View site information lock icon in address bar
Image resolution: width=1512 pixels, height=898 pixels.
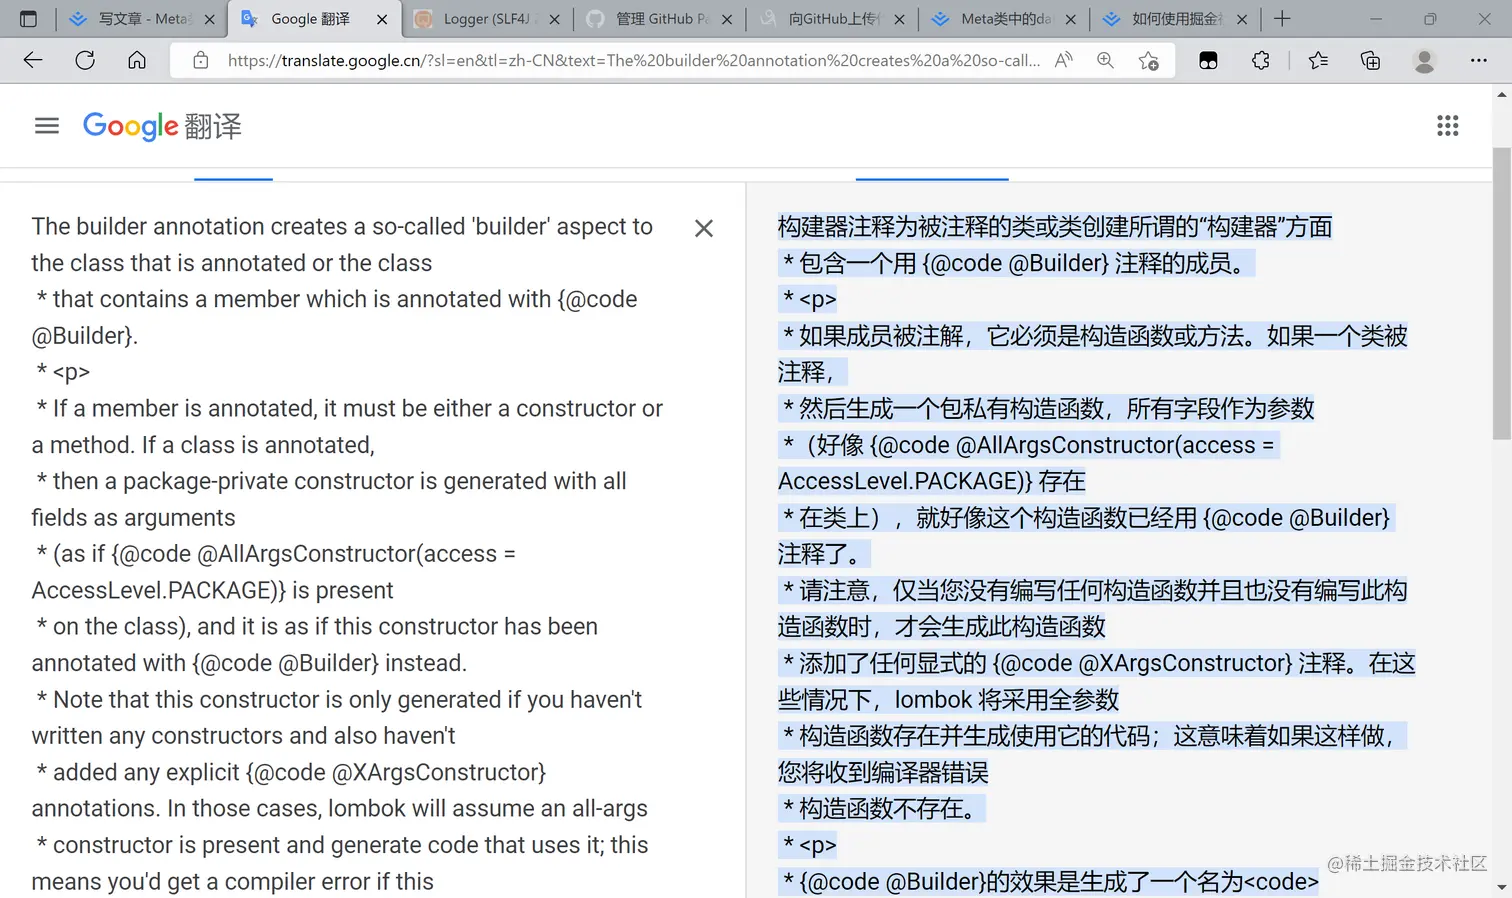(x=201, y=60)
